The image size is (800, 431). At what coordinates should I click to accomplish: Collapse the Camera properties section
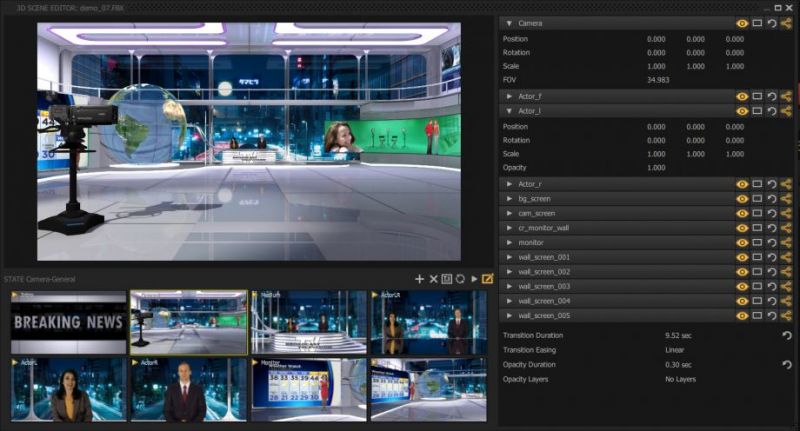click(x=509, y=23)
